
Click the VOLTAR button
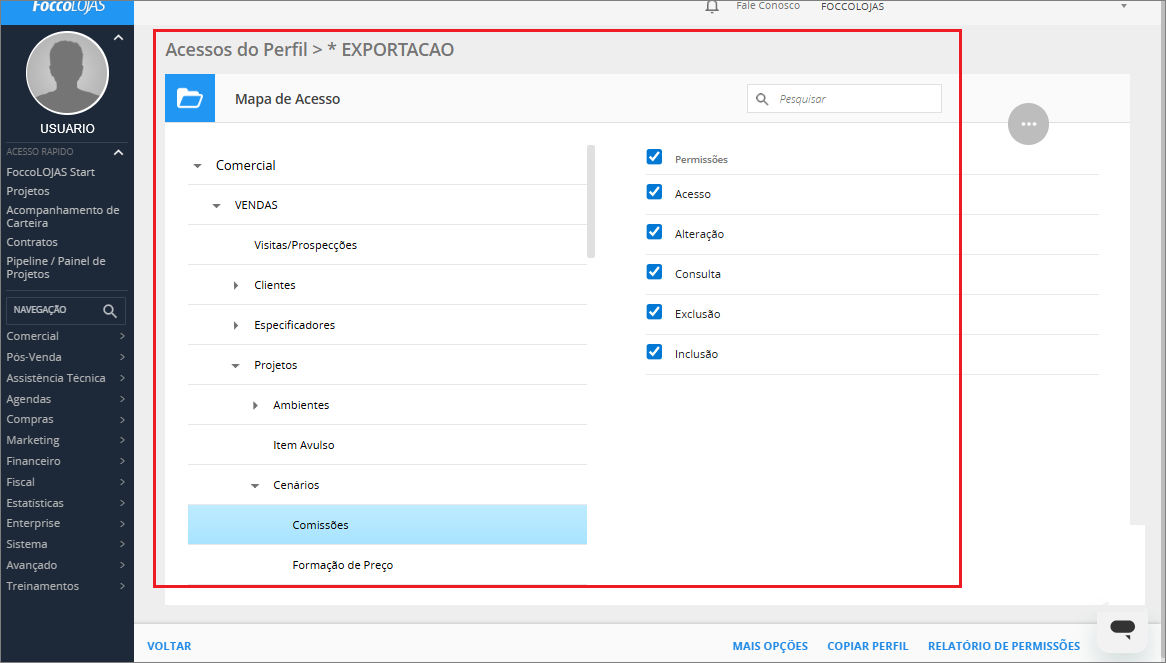point(169,646)
